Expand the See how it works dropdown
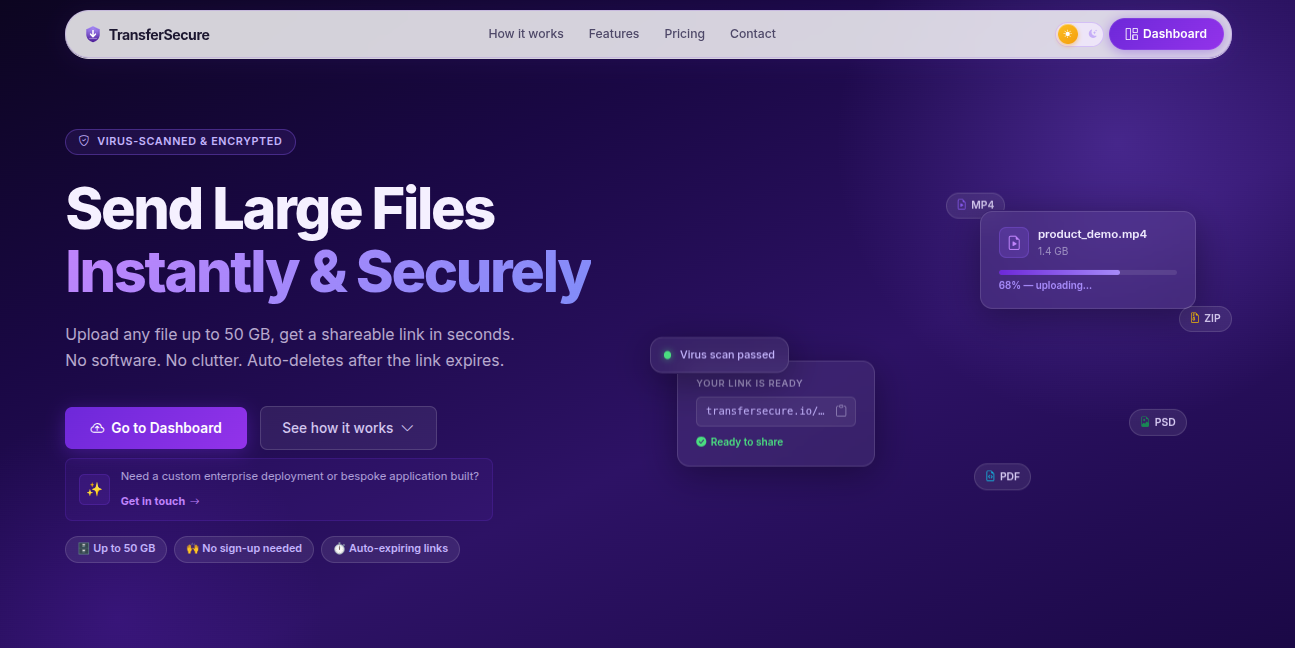 348,427
